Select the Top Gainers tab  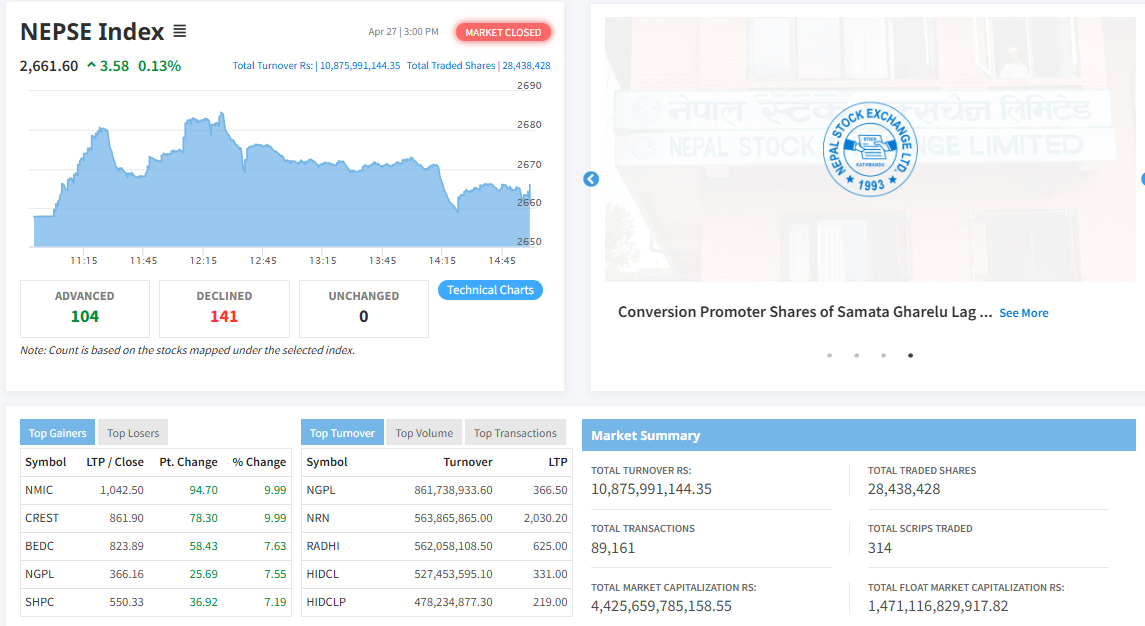[58, 433]
